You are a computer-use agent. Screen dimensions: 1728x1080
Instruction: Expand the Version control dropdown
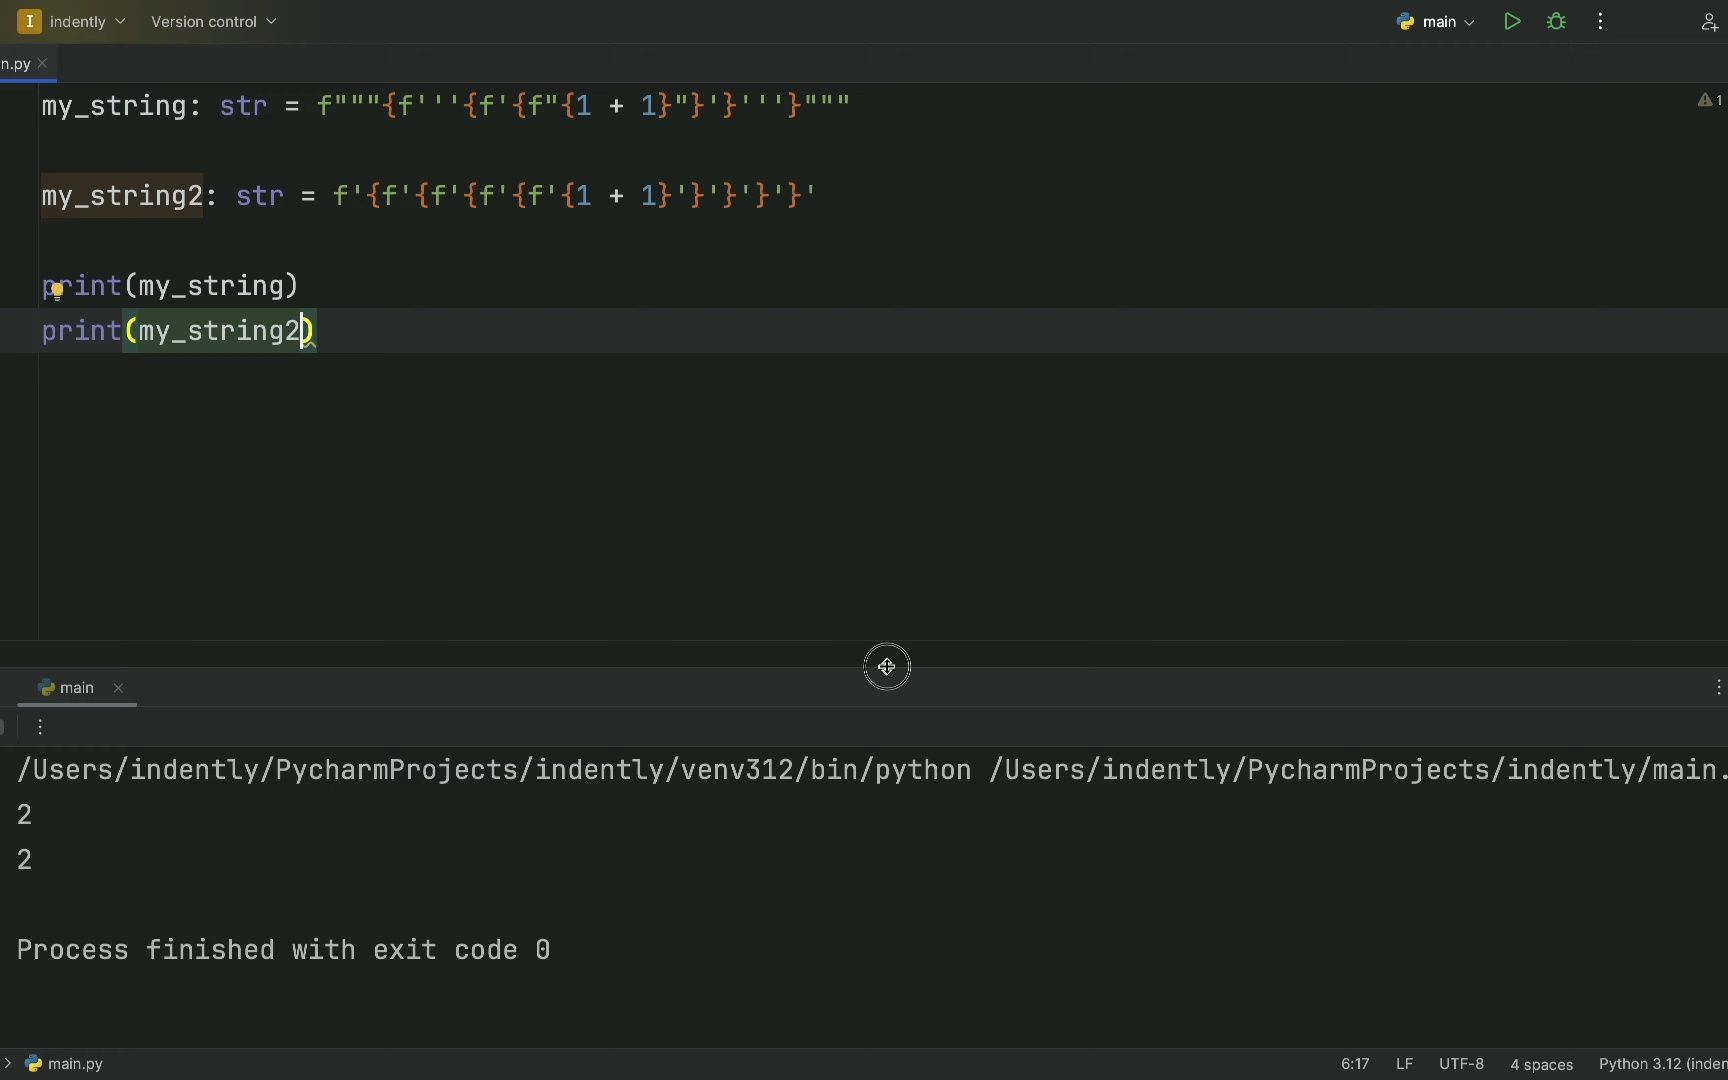coord(213,21)
